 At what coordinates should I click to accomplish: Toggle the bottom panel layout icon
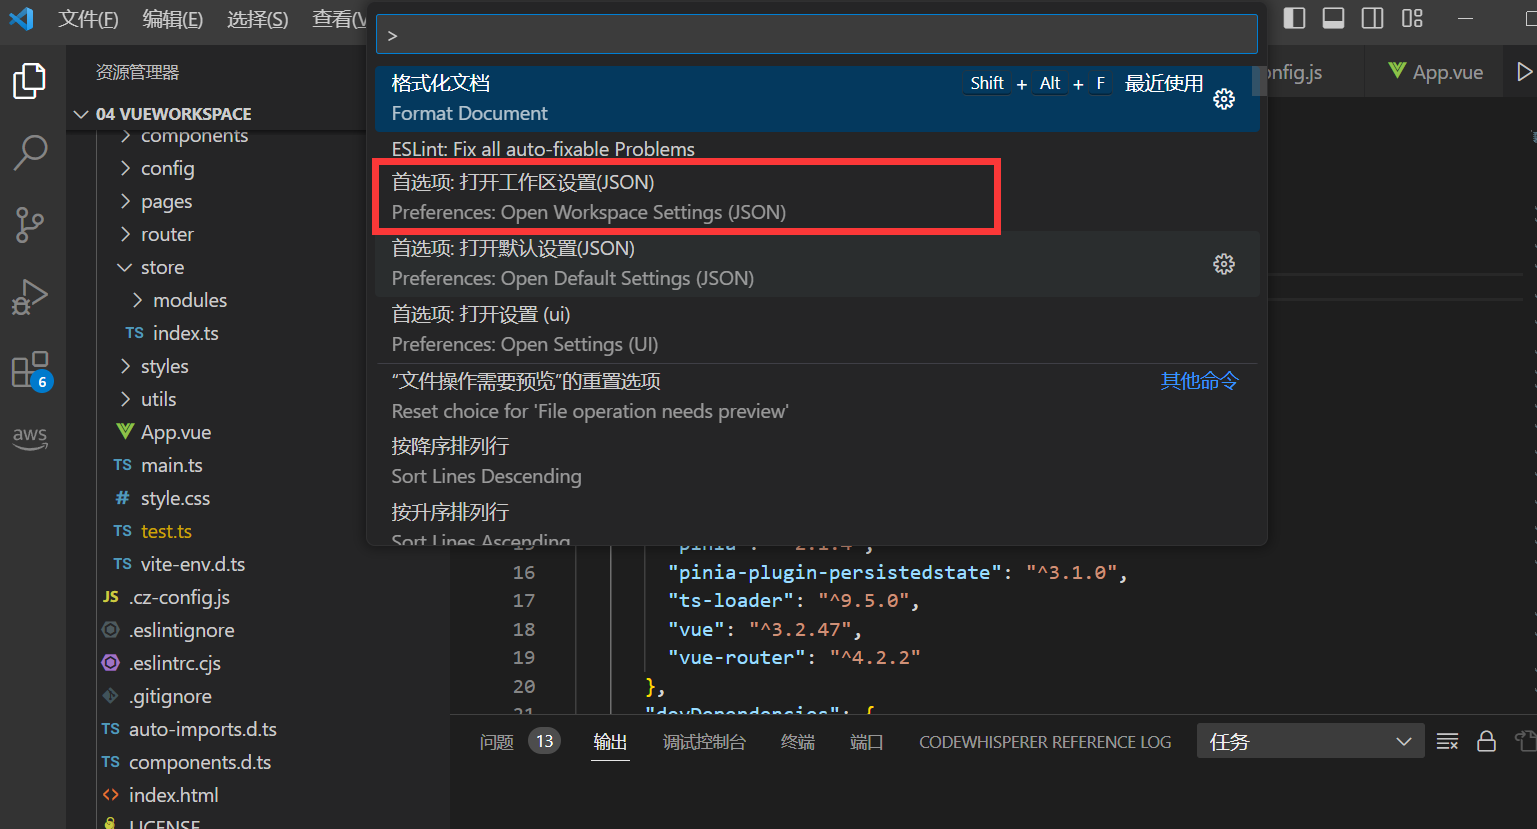pyautogui.click(x=1333, y=18)
